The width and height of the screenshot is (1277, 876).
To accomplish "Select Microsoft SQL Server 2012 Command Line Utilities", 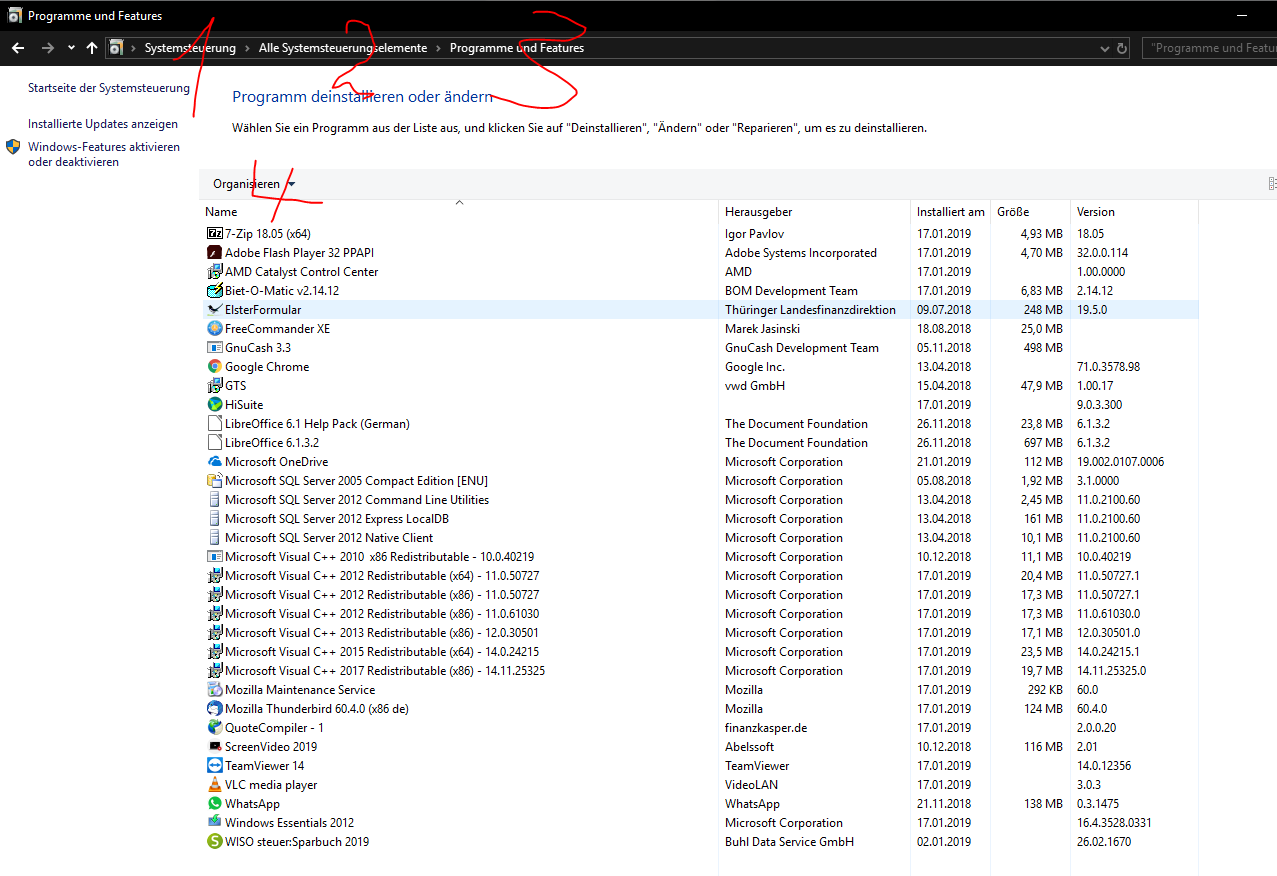I will (700, 500).
